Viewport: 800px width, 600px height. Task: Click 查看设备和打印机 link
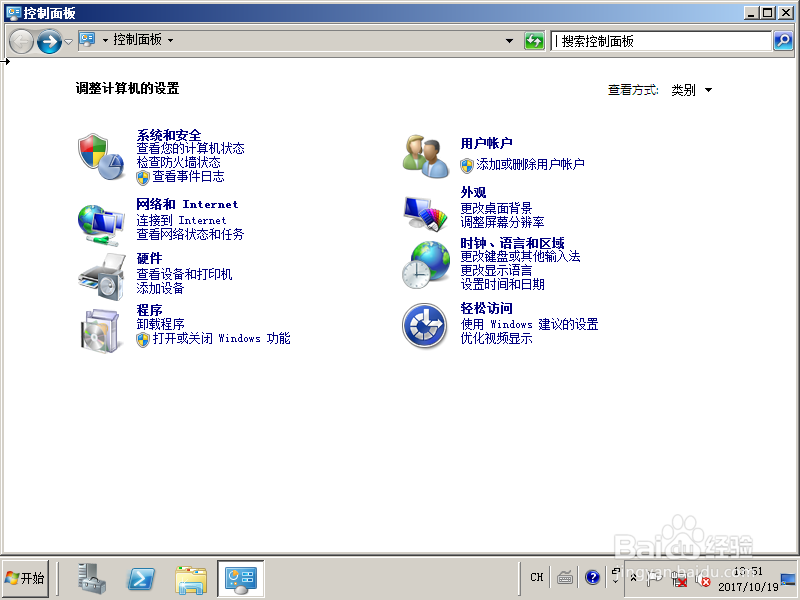(x=184, y=274)
